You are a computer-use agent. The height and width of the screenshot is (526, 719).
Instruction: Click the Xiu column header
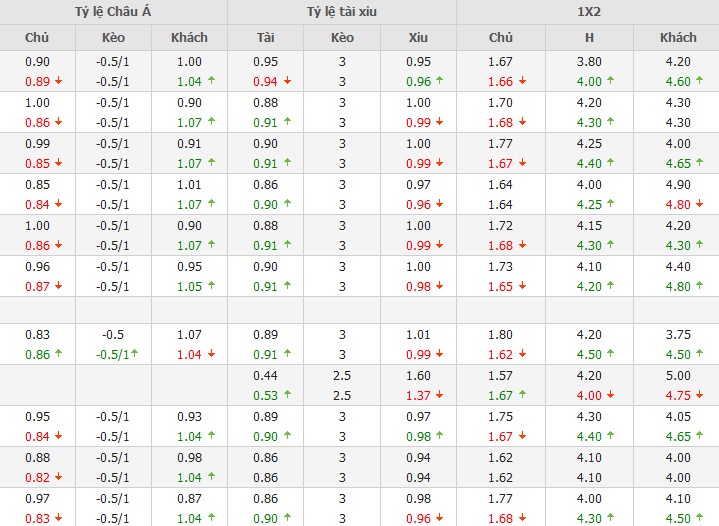[418, 38]
